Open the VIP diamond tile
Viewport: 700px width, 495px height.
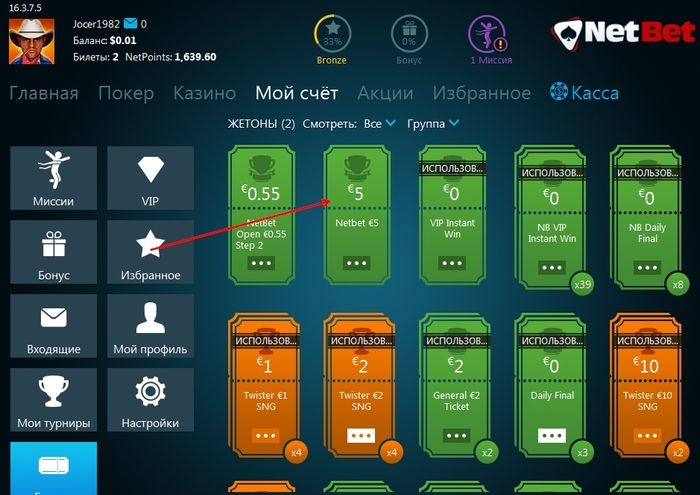(x=150, y=178)
